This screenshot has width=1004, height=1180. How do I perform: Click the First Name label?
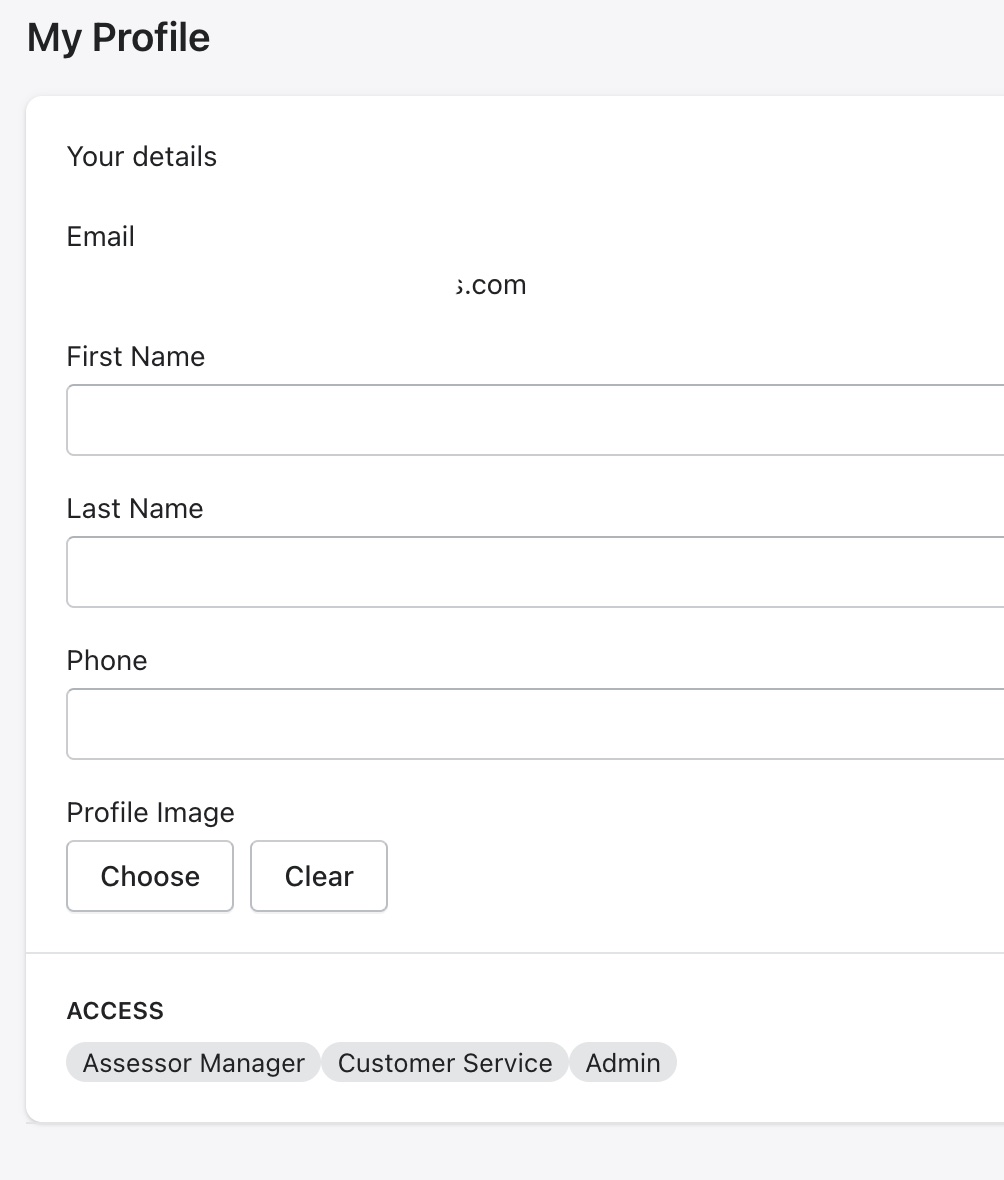(135, 357)
